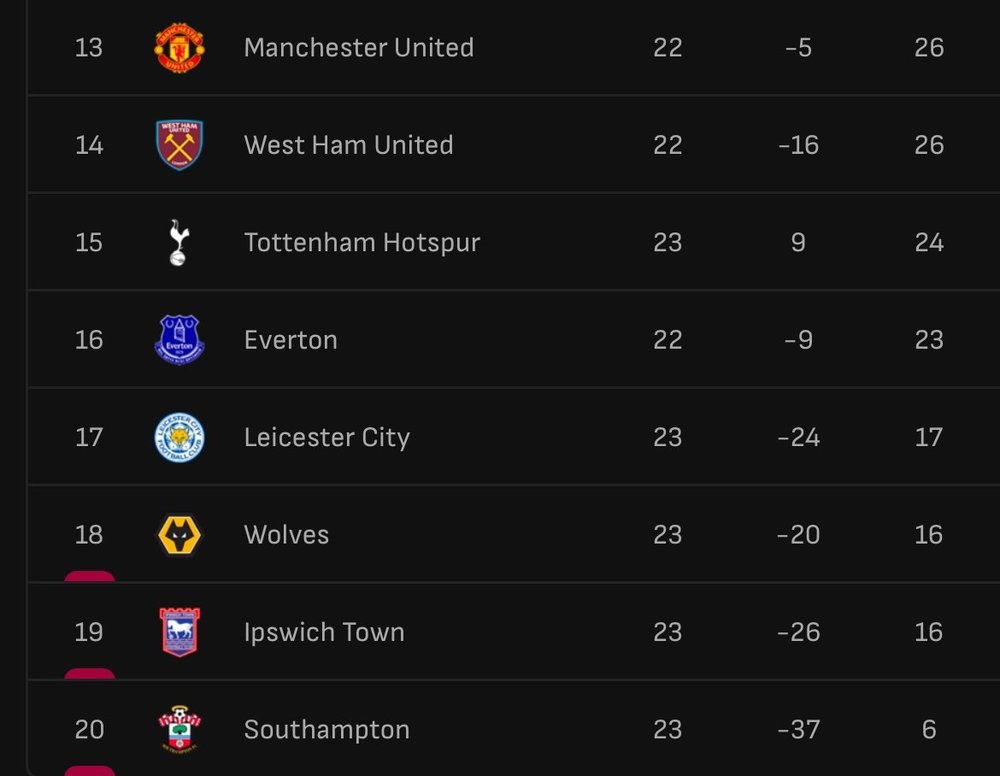Screen dimensions: 1000x776
Task: Open the Manchester United team name
Action: (x=359, y=48)
